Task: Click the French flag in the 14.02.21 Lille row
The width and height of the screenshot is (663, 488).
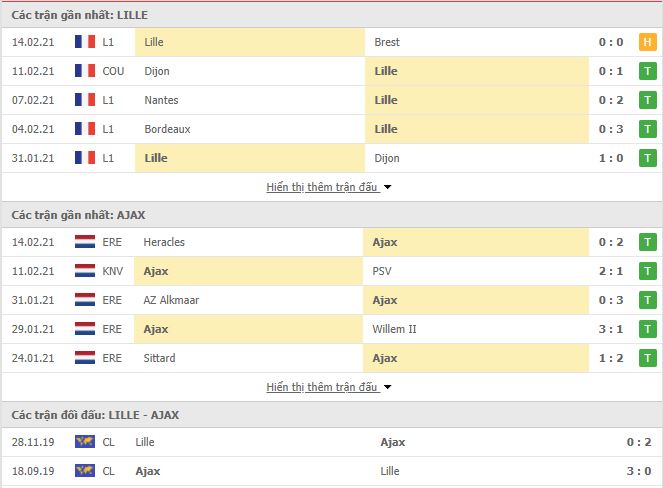Action: [85, 42]
